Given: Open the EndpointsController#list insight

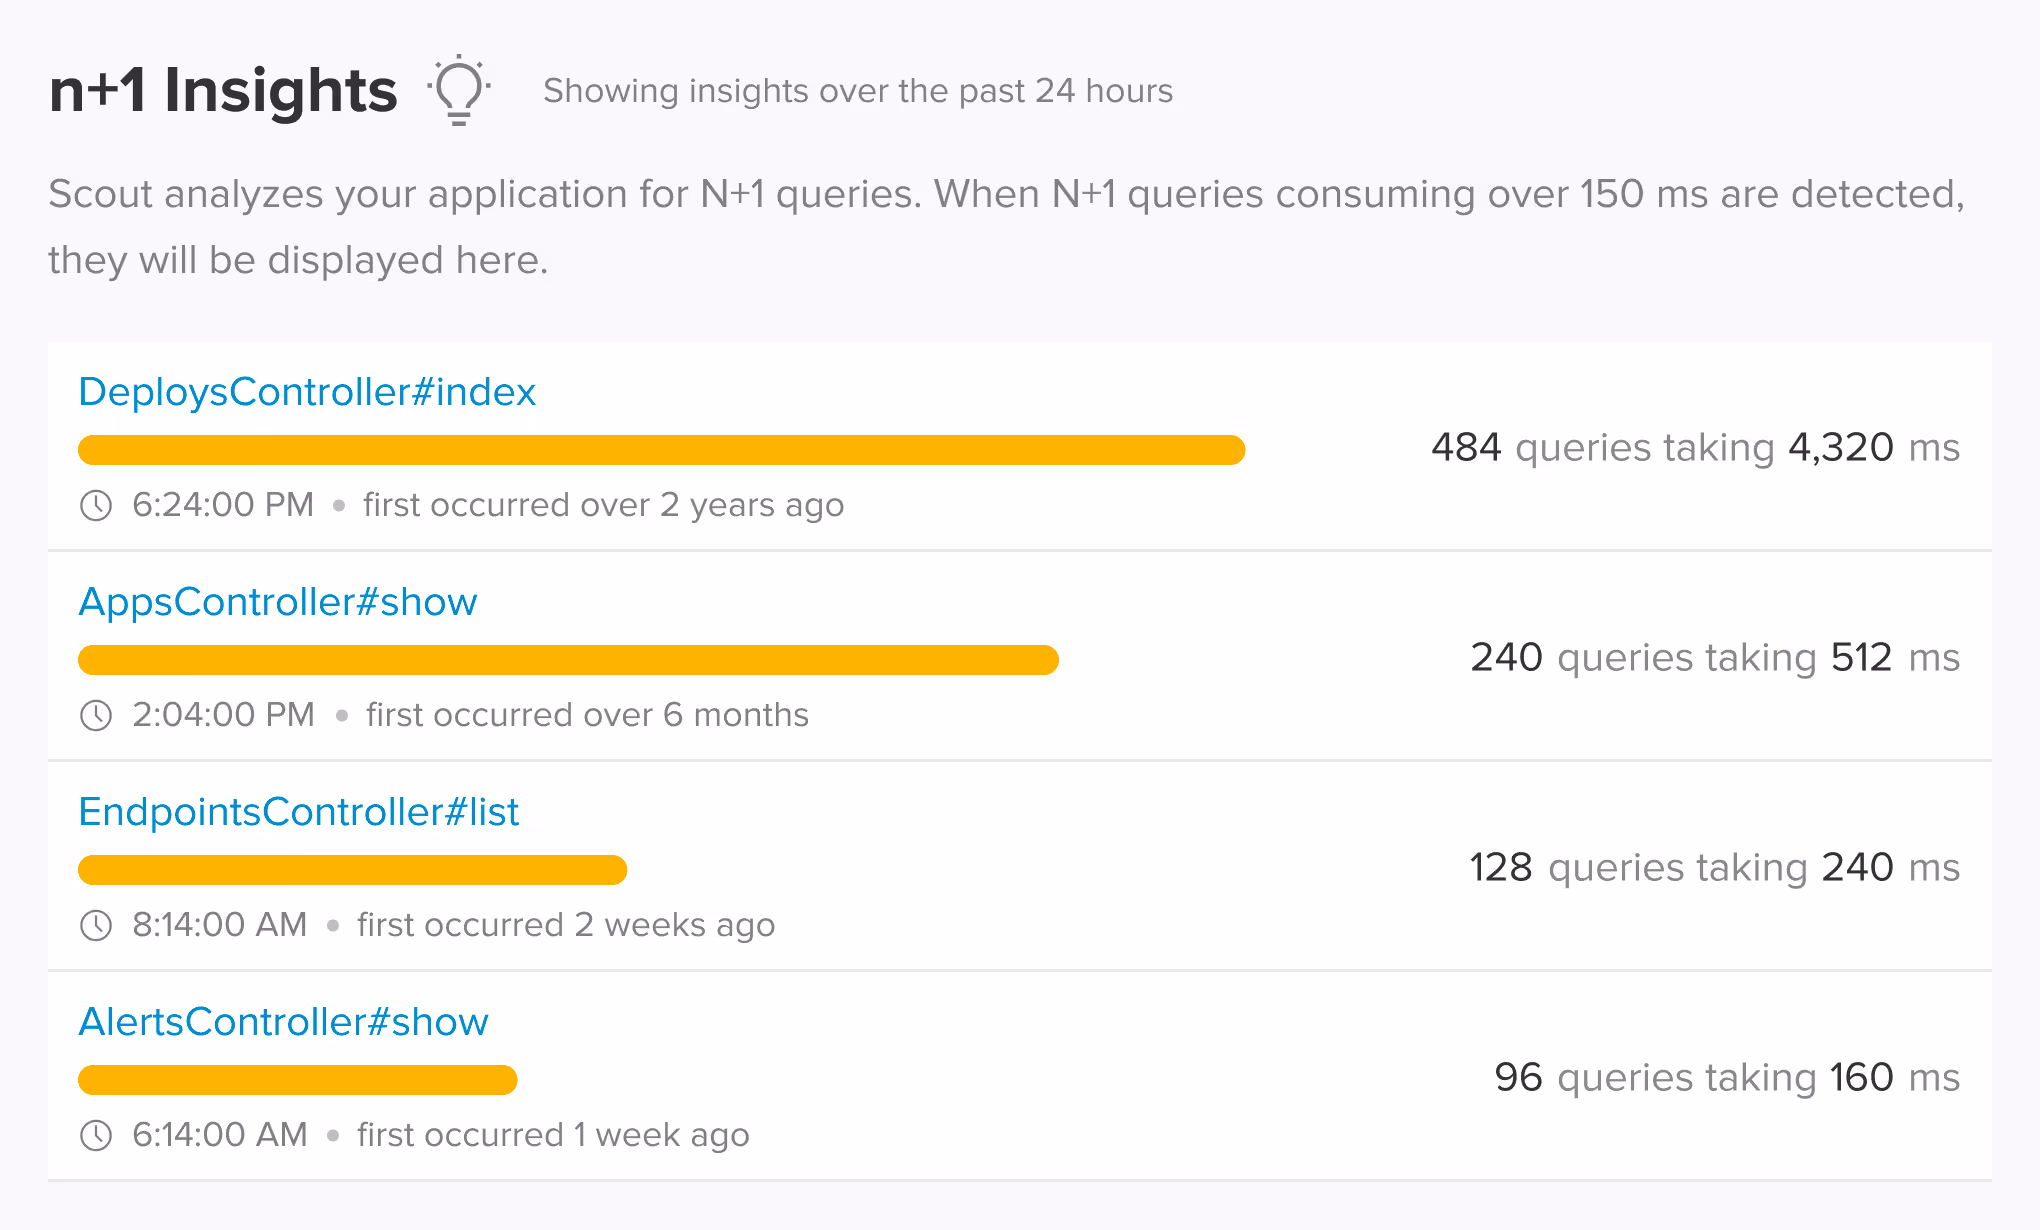Looking at the screenshot, I should point(299,811).
